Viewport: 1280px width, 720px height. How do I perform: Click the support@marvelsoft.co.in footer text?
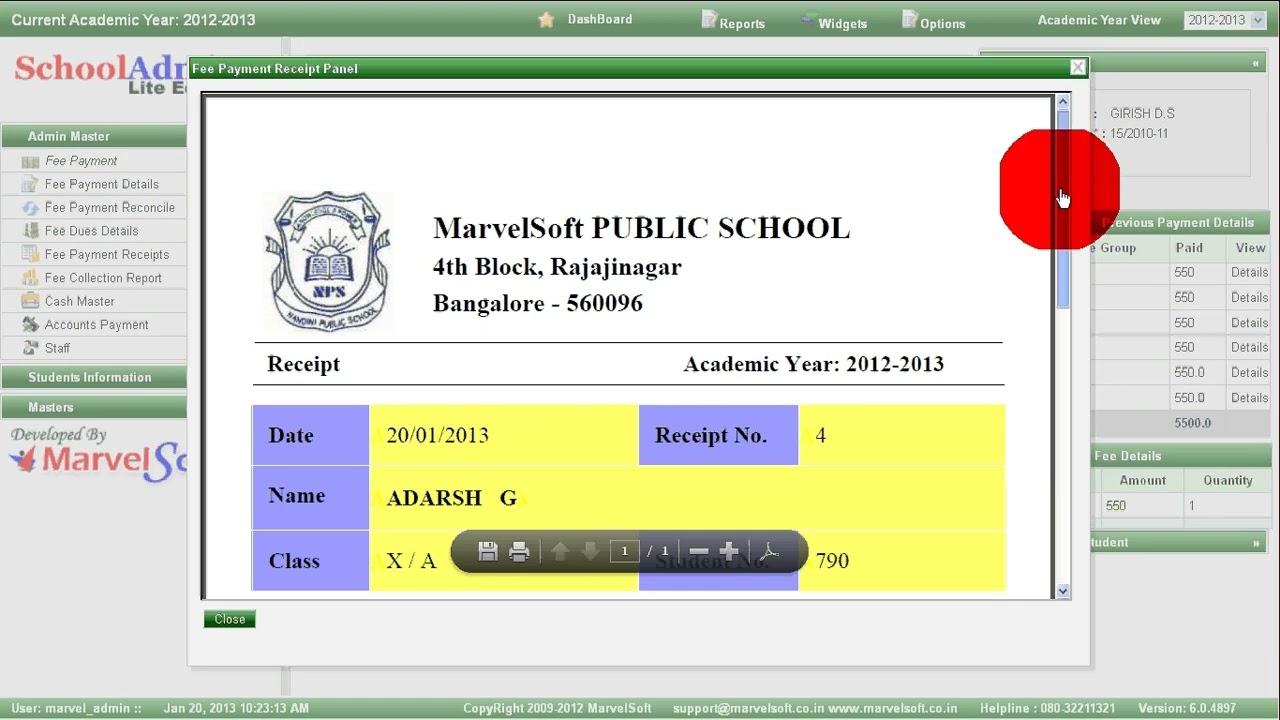click(748, 708)
